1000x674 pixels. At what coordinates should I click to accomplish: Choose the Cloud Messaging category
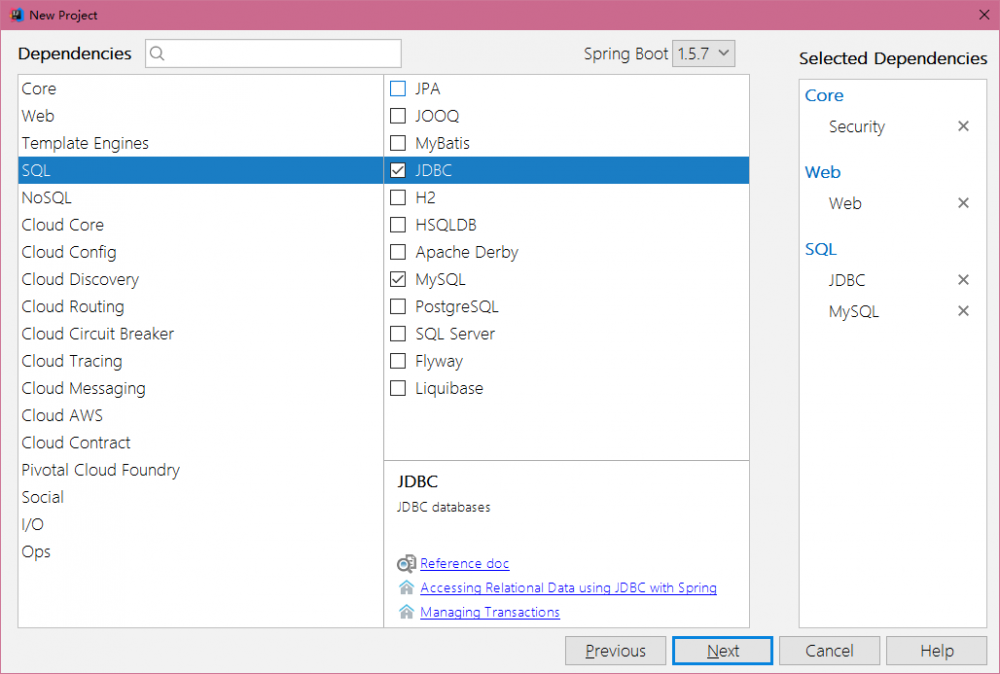click(x=83, y=388)
